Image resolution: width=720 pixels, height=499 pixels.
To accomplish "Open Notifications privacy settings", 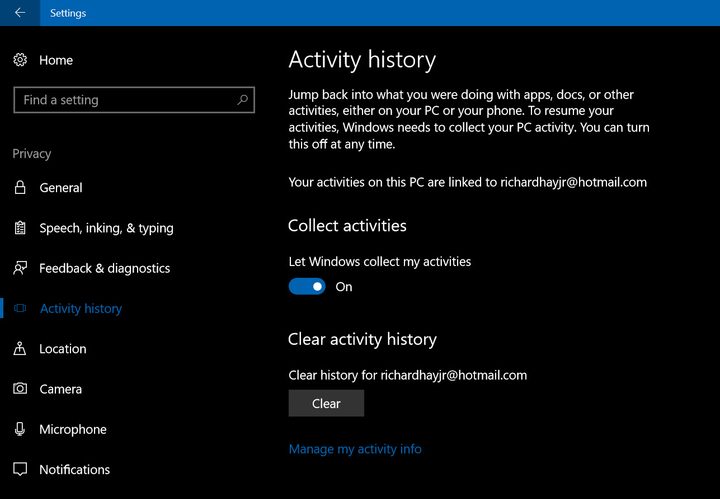I will click(x=75, y=470).
